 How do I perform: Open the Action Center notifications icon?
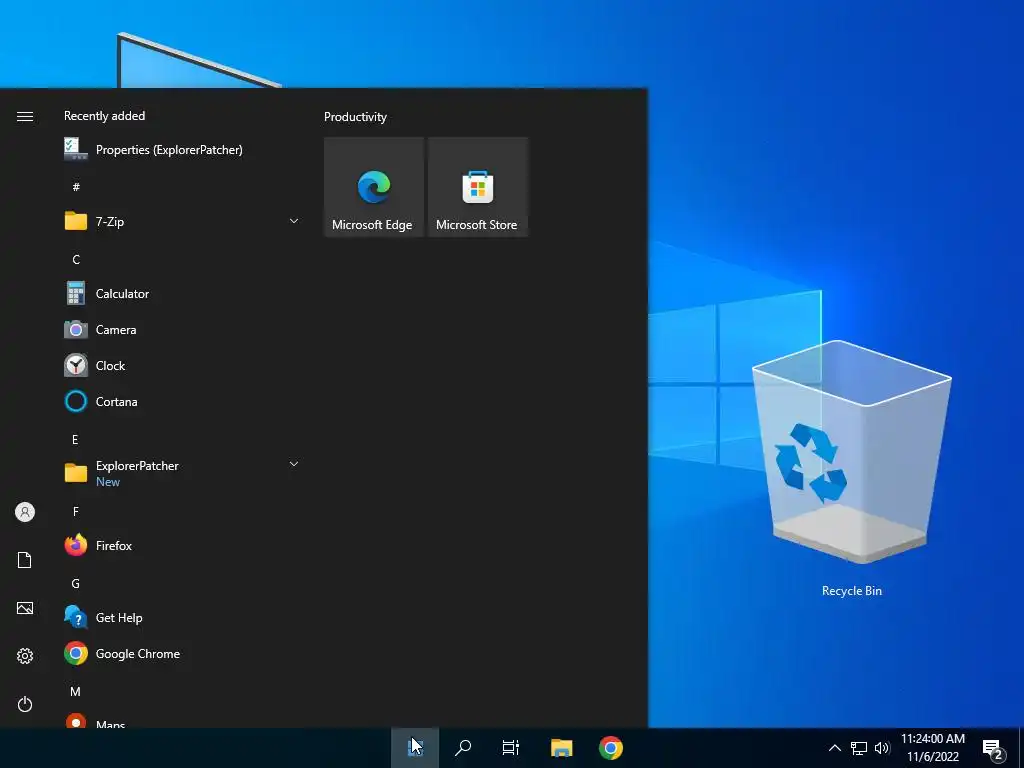click(993, 749)
